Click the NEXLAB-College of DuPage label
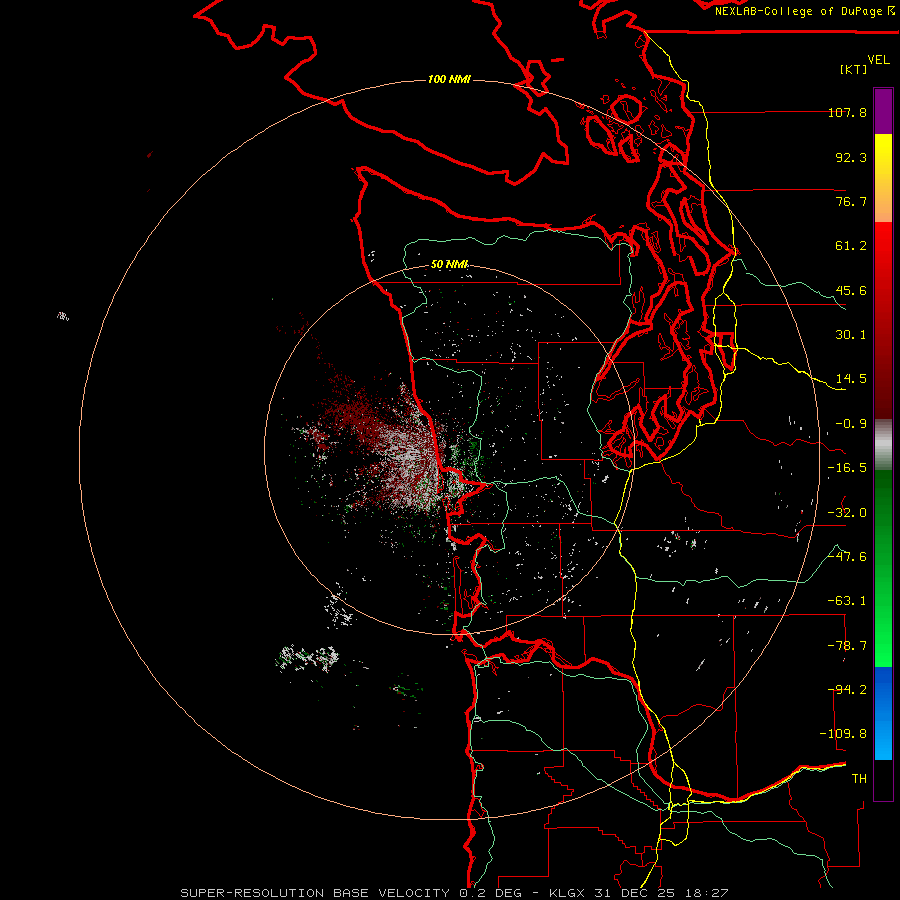This screenshot has height=900, width=900. [x=804, y=11]
